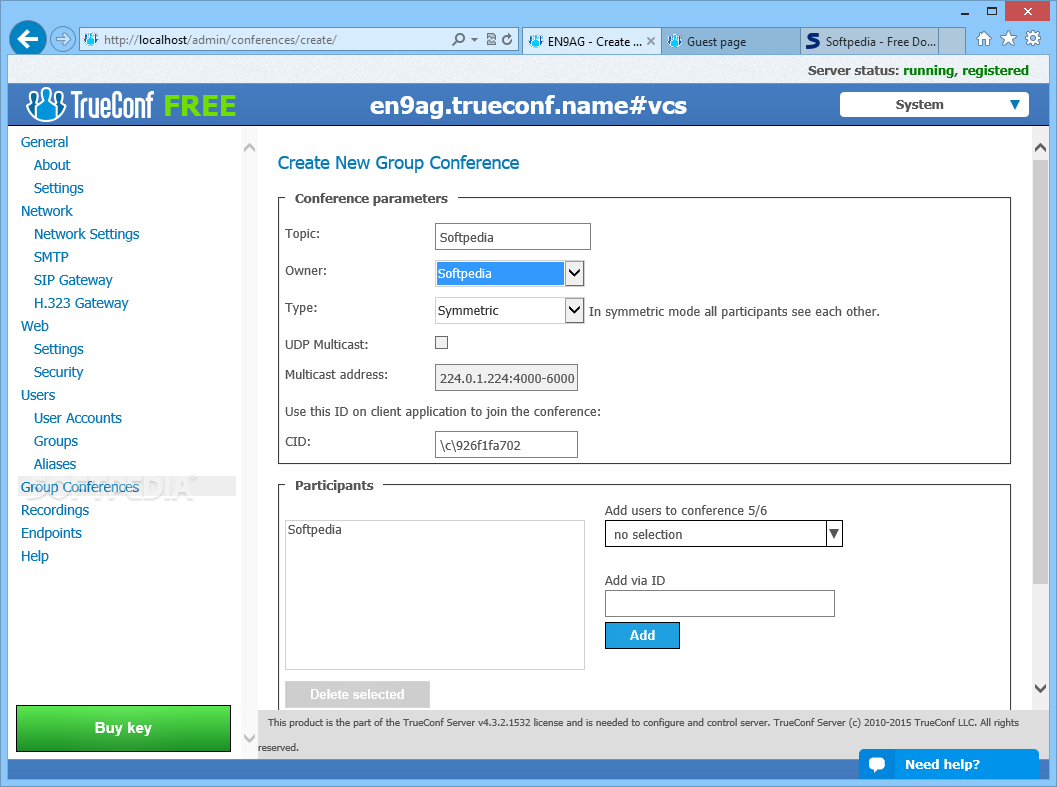Open Group Conferences link
Screen dimensions: 1057x787
80,486
